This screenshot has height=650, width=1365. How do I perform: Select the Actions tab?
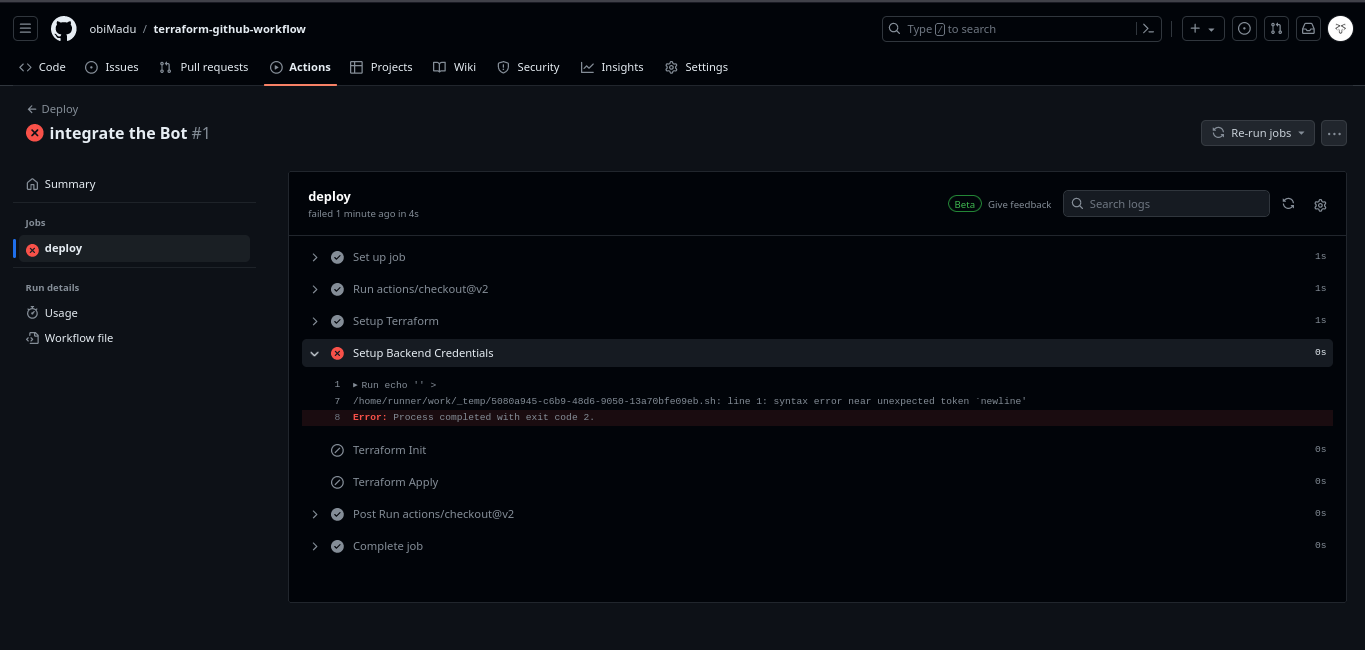click(300, 67)
